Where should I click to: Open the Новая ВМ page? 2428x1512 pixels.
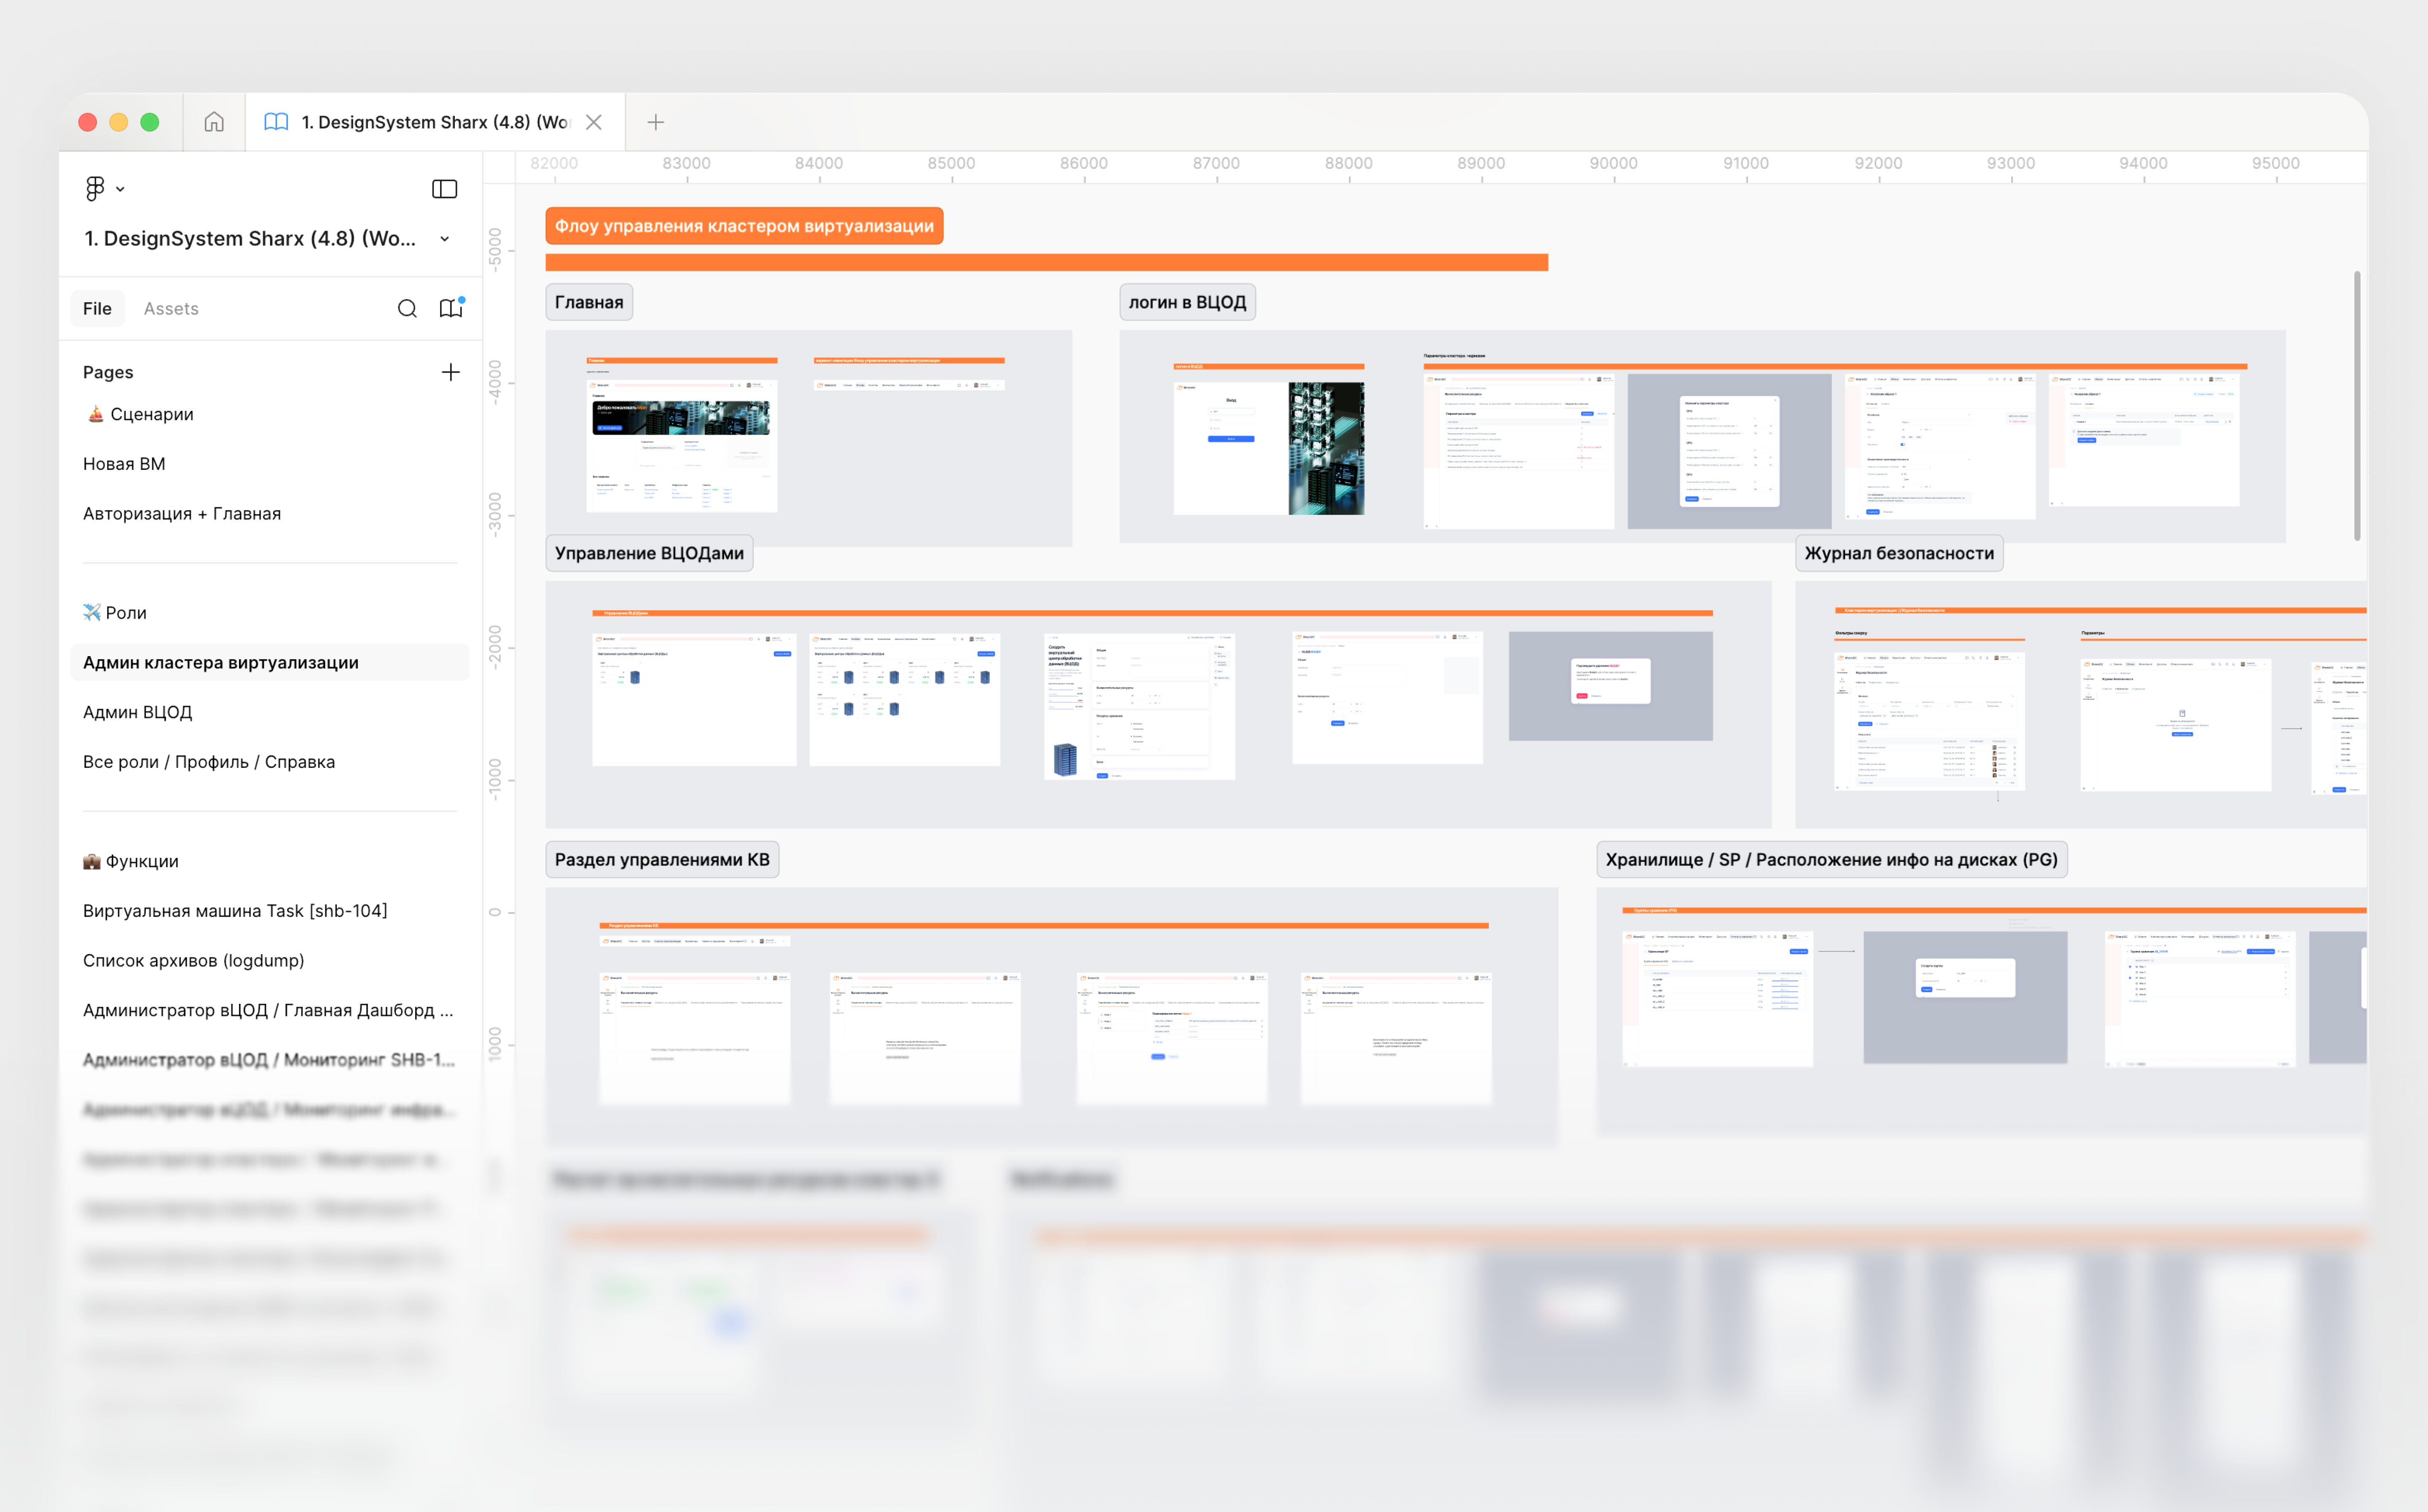click(x=124, y=464)
